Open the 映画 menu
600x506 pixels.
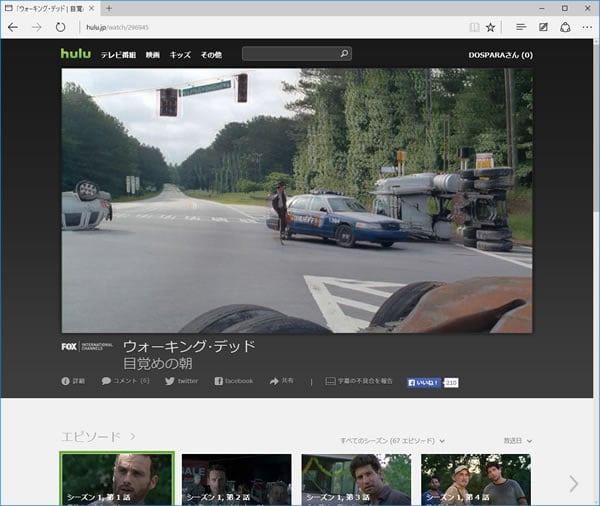pyautogui.click(x=152, y=55)
